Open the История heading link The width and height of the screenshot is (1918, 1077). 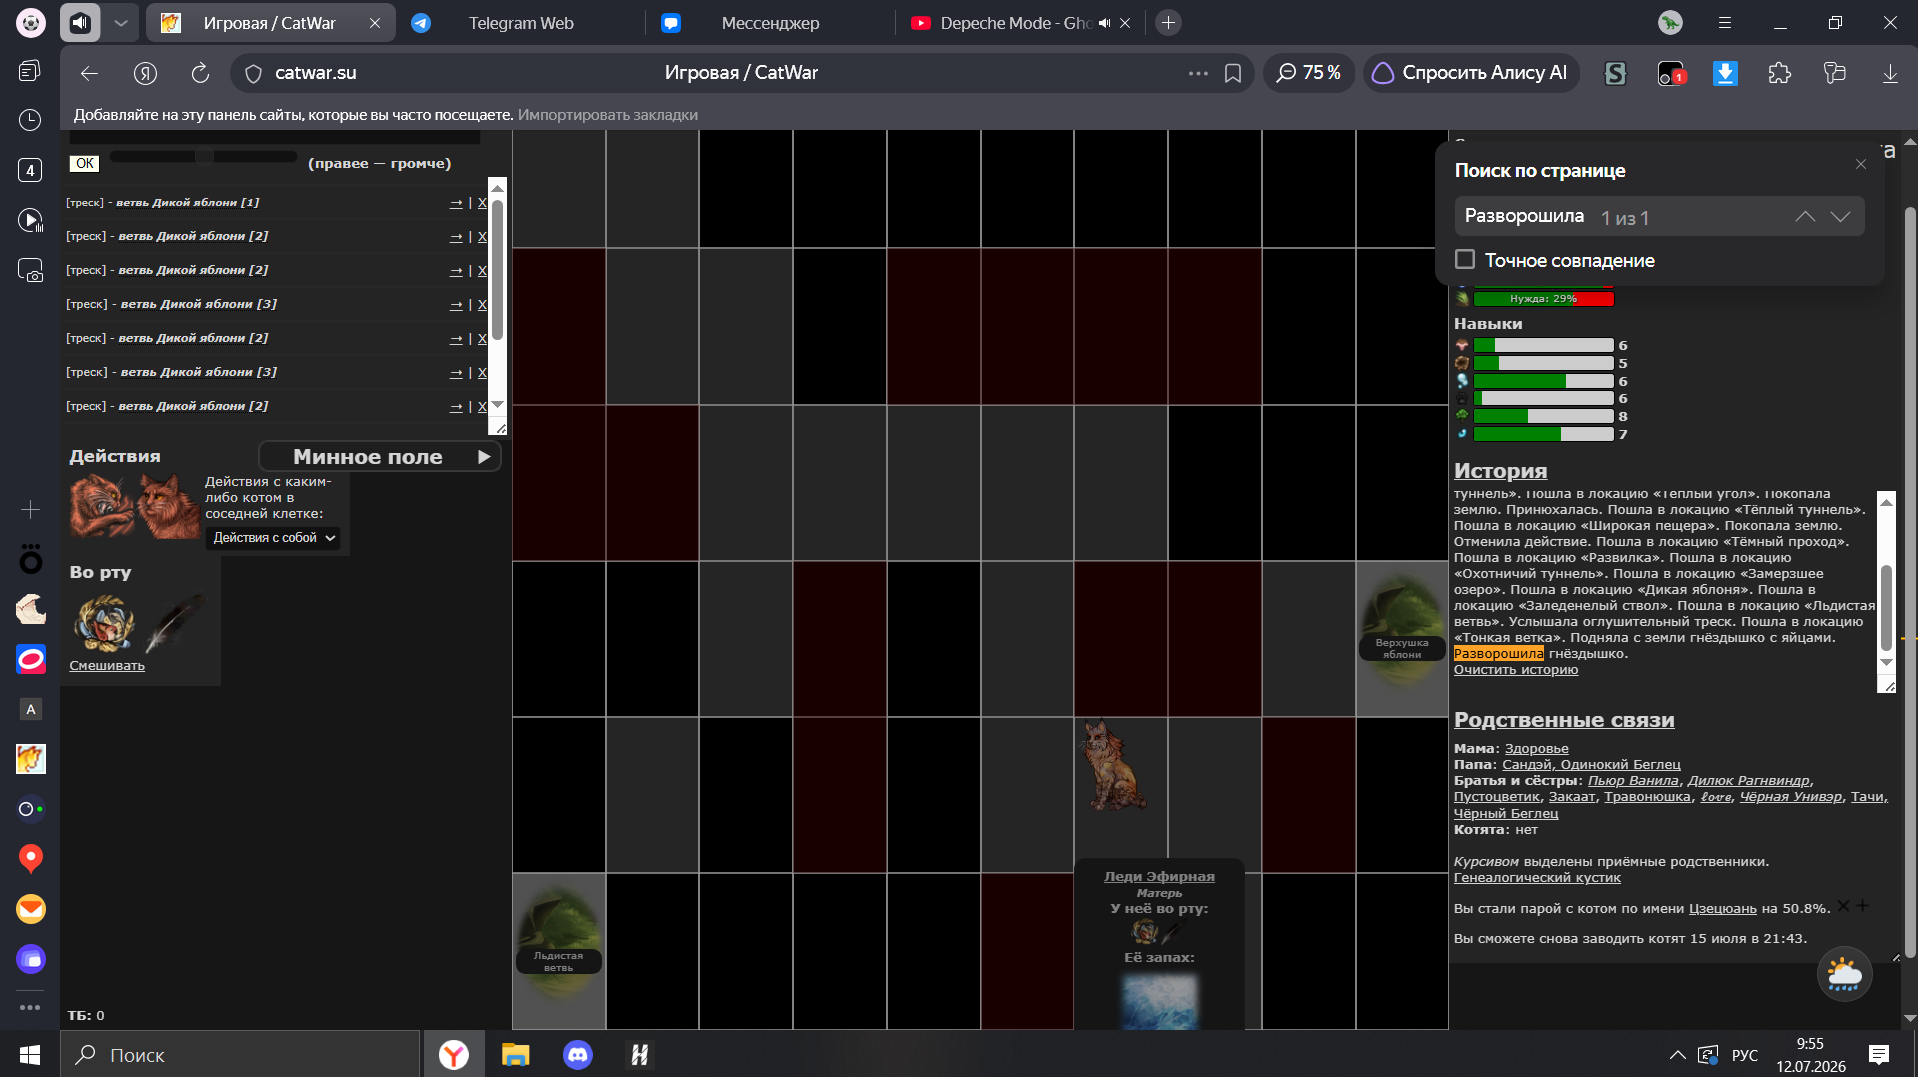[x=1500, y=471]
